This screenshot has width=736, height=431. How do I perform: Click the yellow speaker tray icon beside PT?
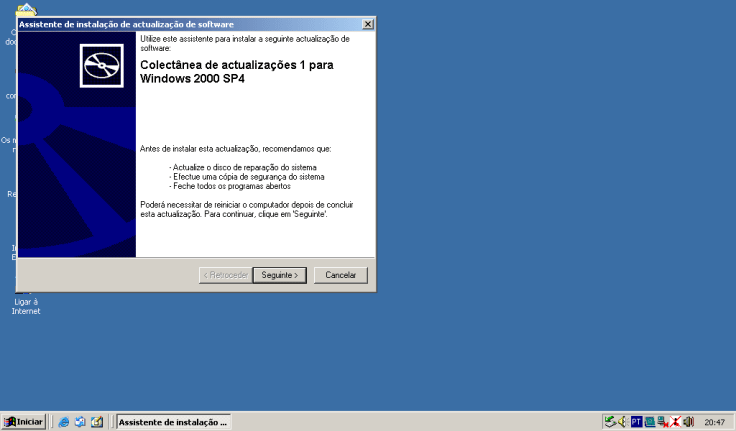pos(623,422)
